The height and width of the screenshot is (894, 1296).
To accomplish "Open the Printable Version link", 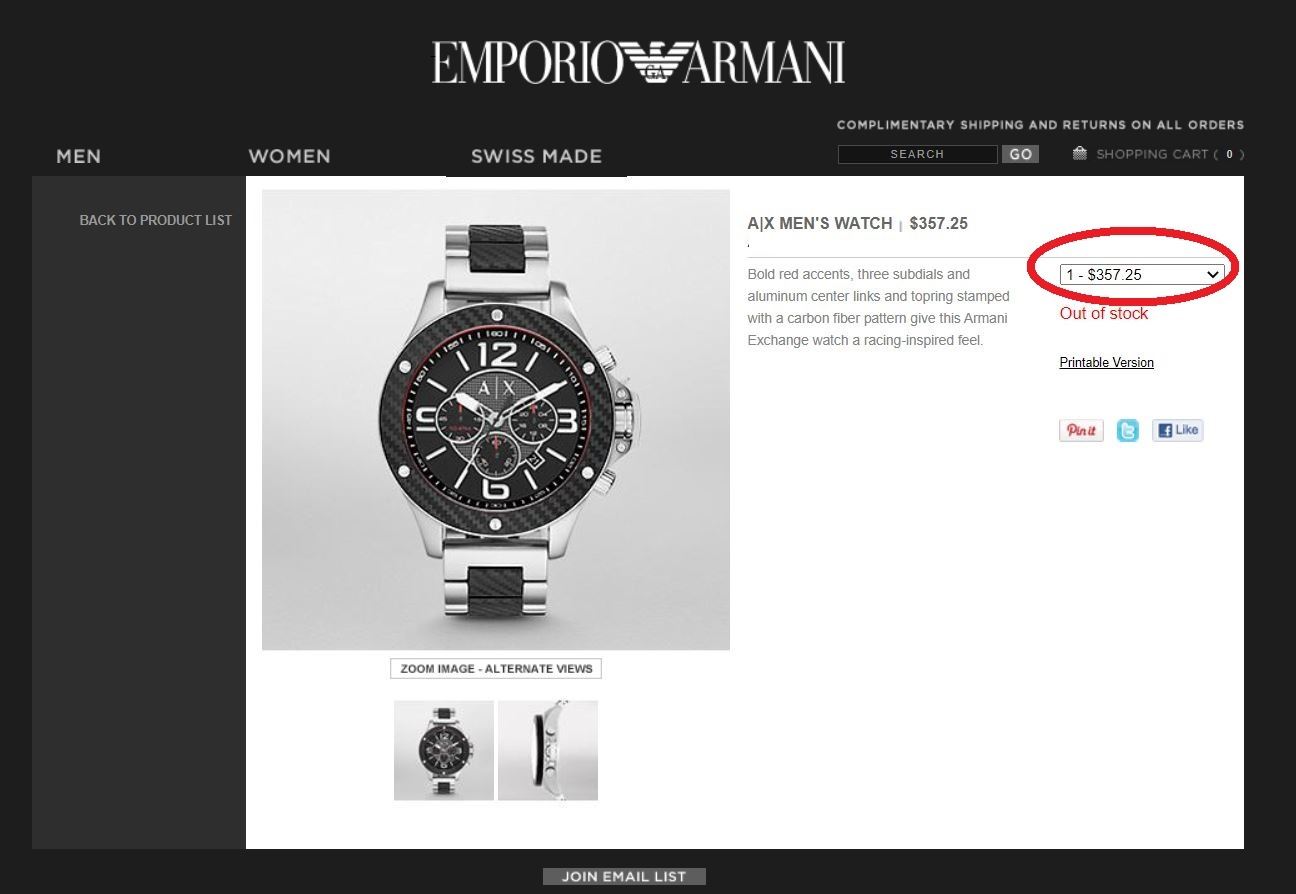I will (x=1106, y=362).
